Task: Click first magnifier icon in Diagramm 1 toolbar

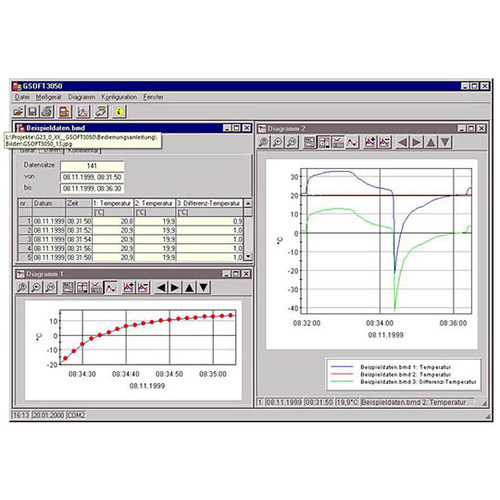Action: pyautogui.click(x=22, y=287)
